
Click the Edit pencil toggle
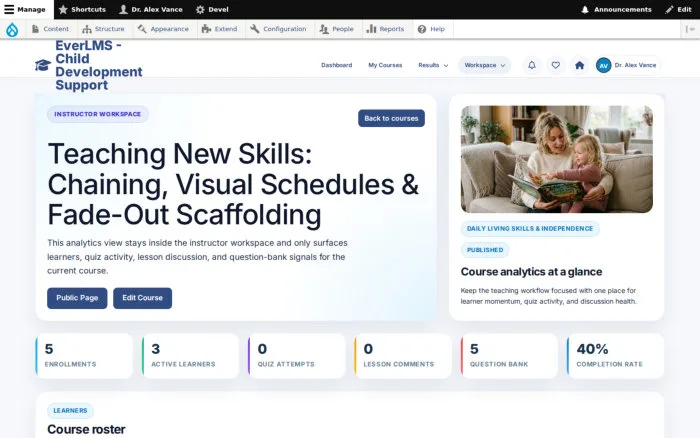[x=678, y=9]
